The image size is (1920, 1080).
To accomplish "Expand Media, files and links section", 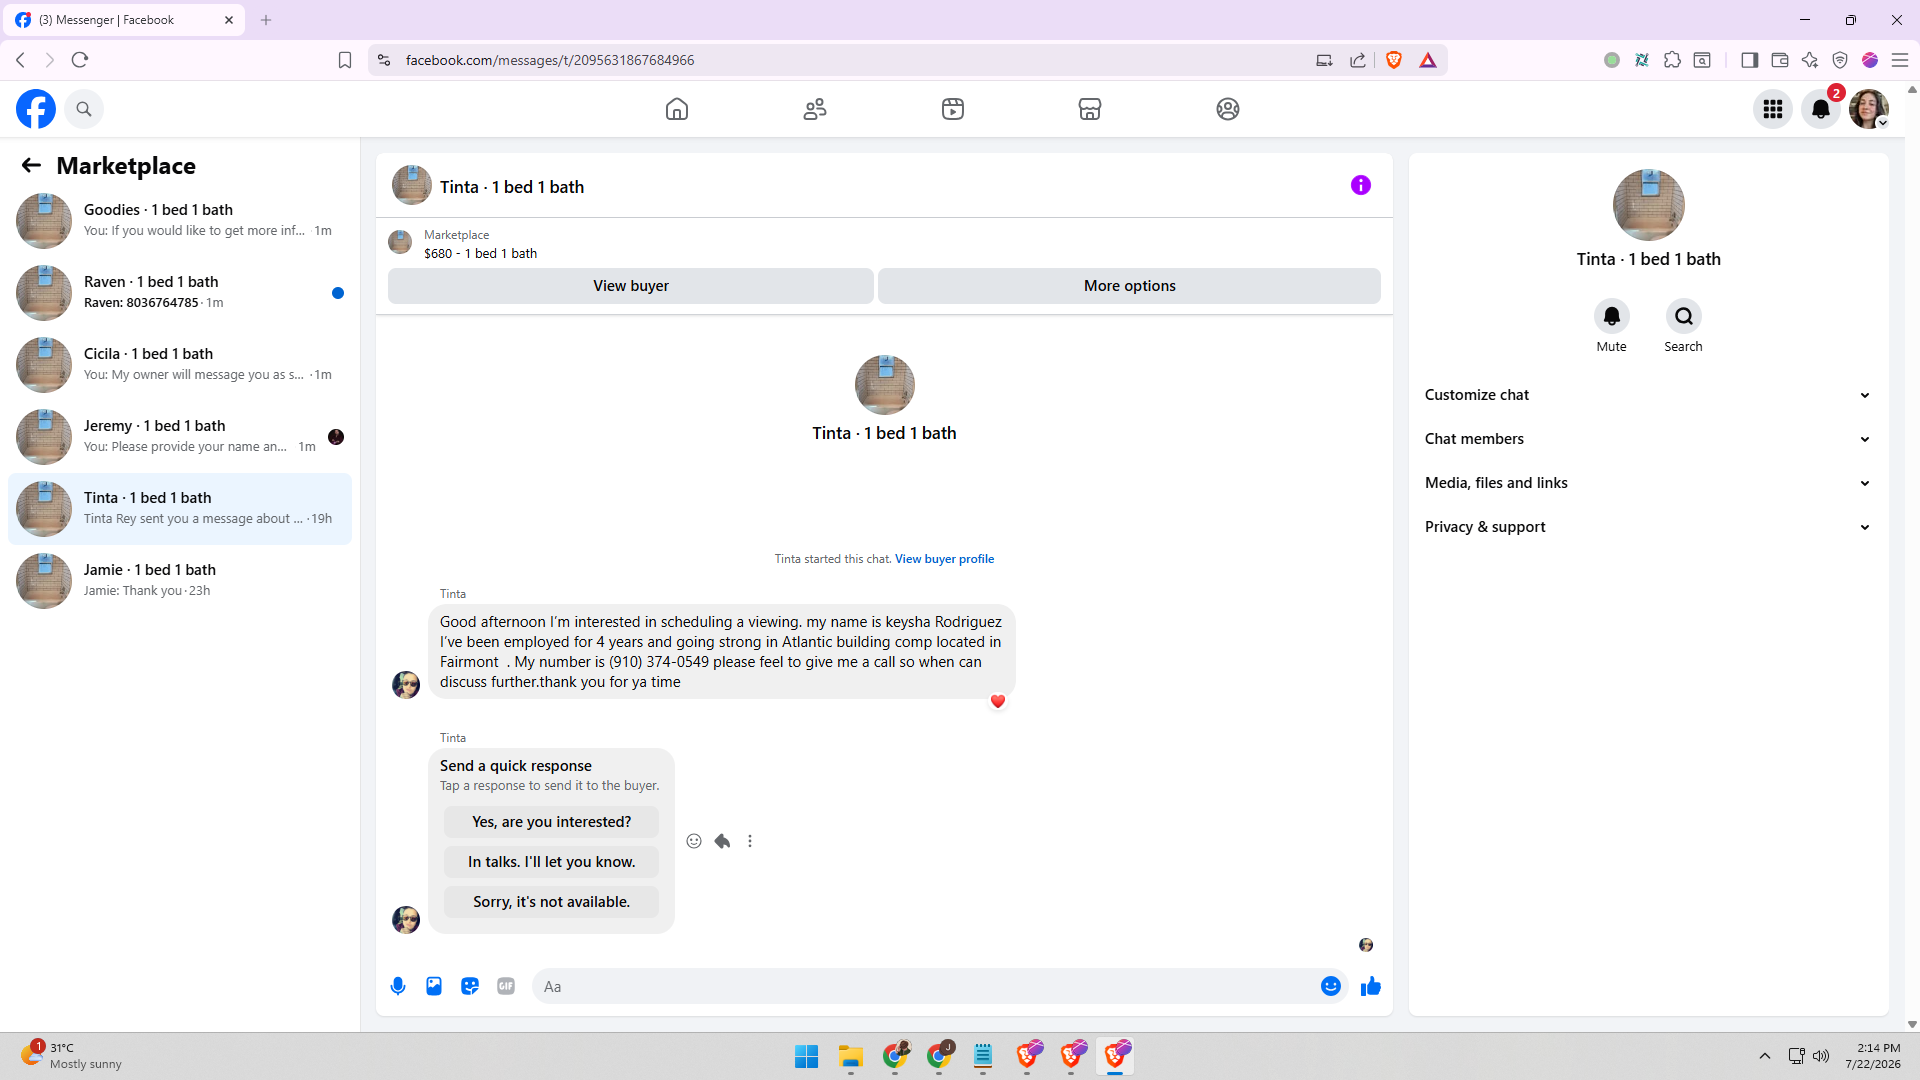I will pyautogui.click(x=1648, y=483).
